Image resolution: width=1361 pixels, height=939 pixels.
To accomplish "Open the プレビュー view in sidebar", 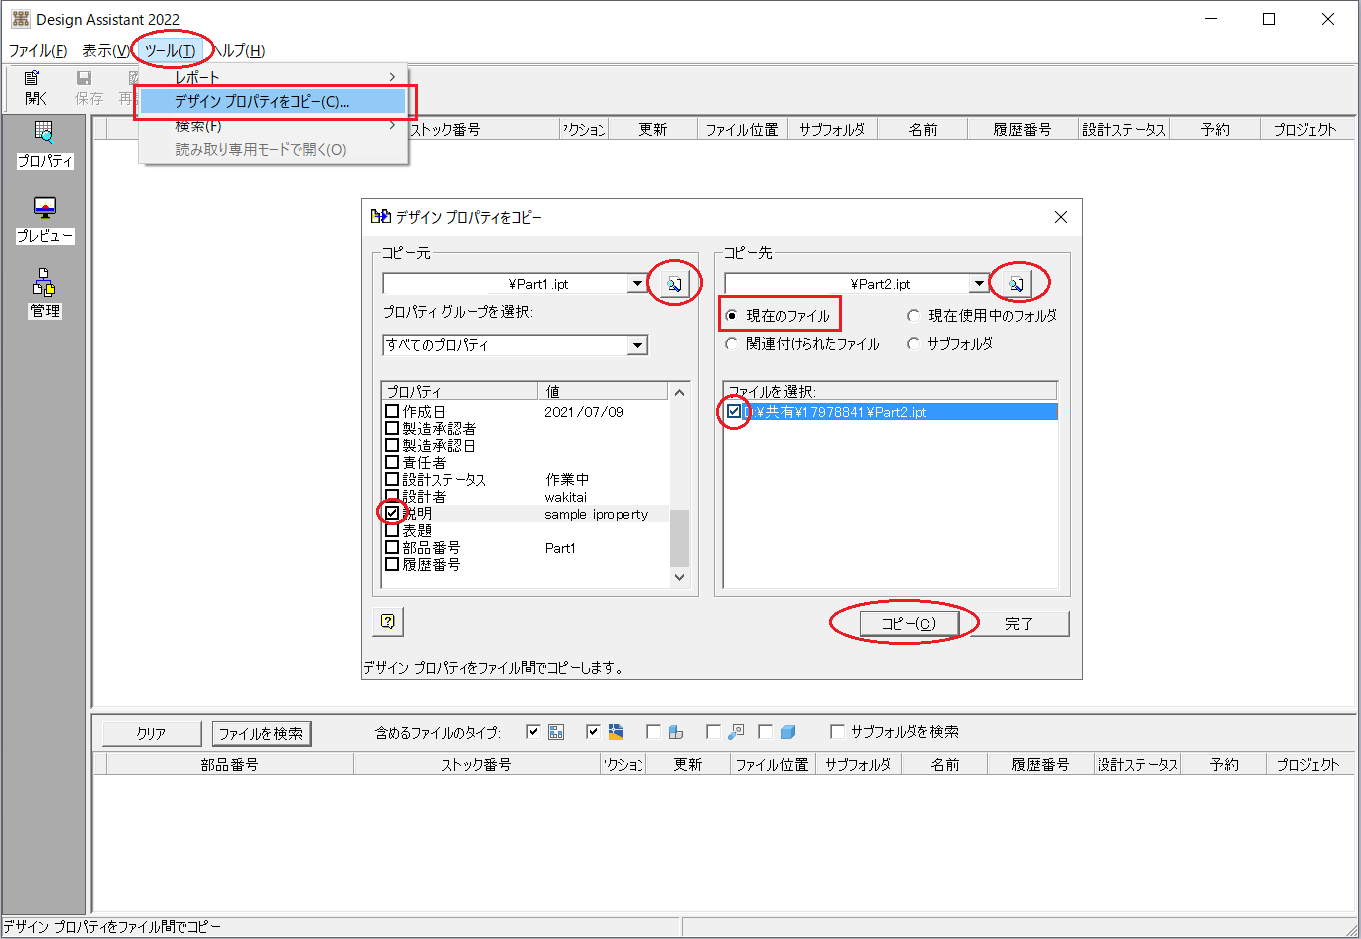I will (x=45, y=220).
